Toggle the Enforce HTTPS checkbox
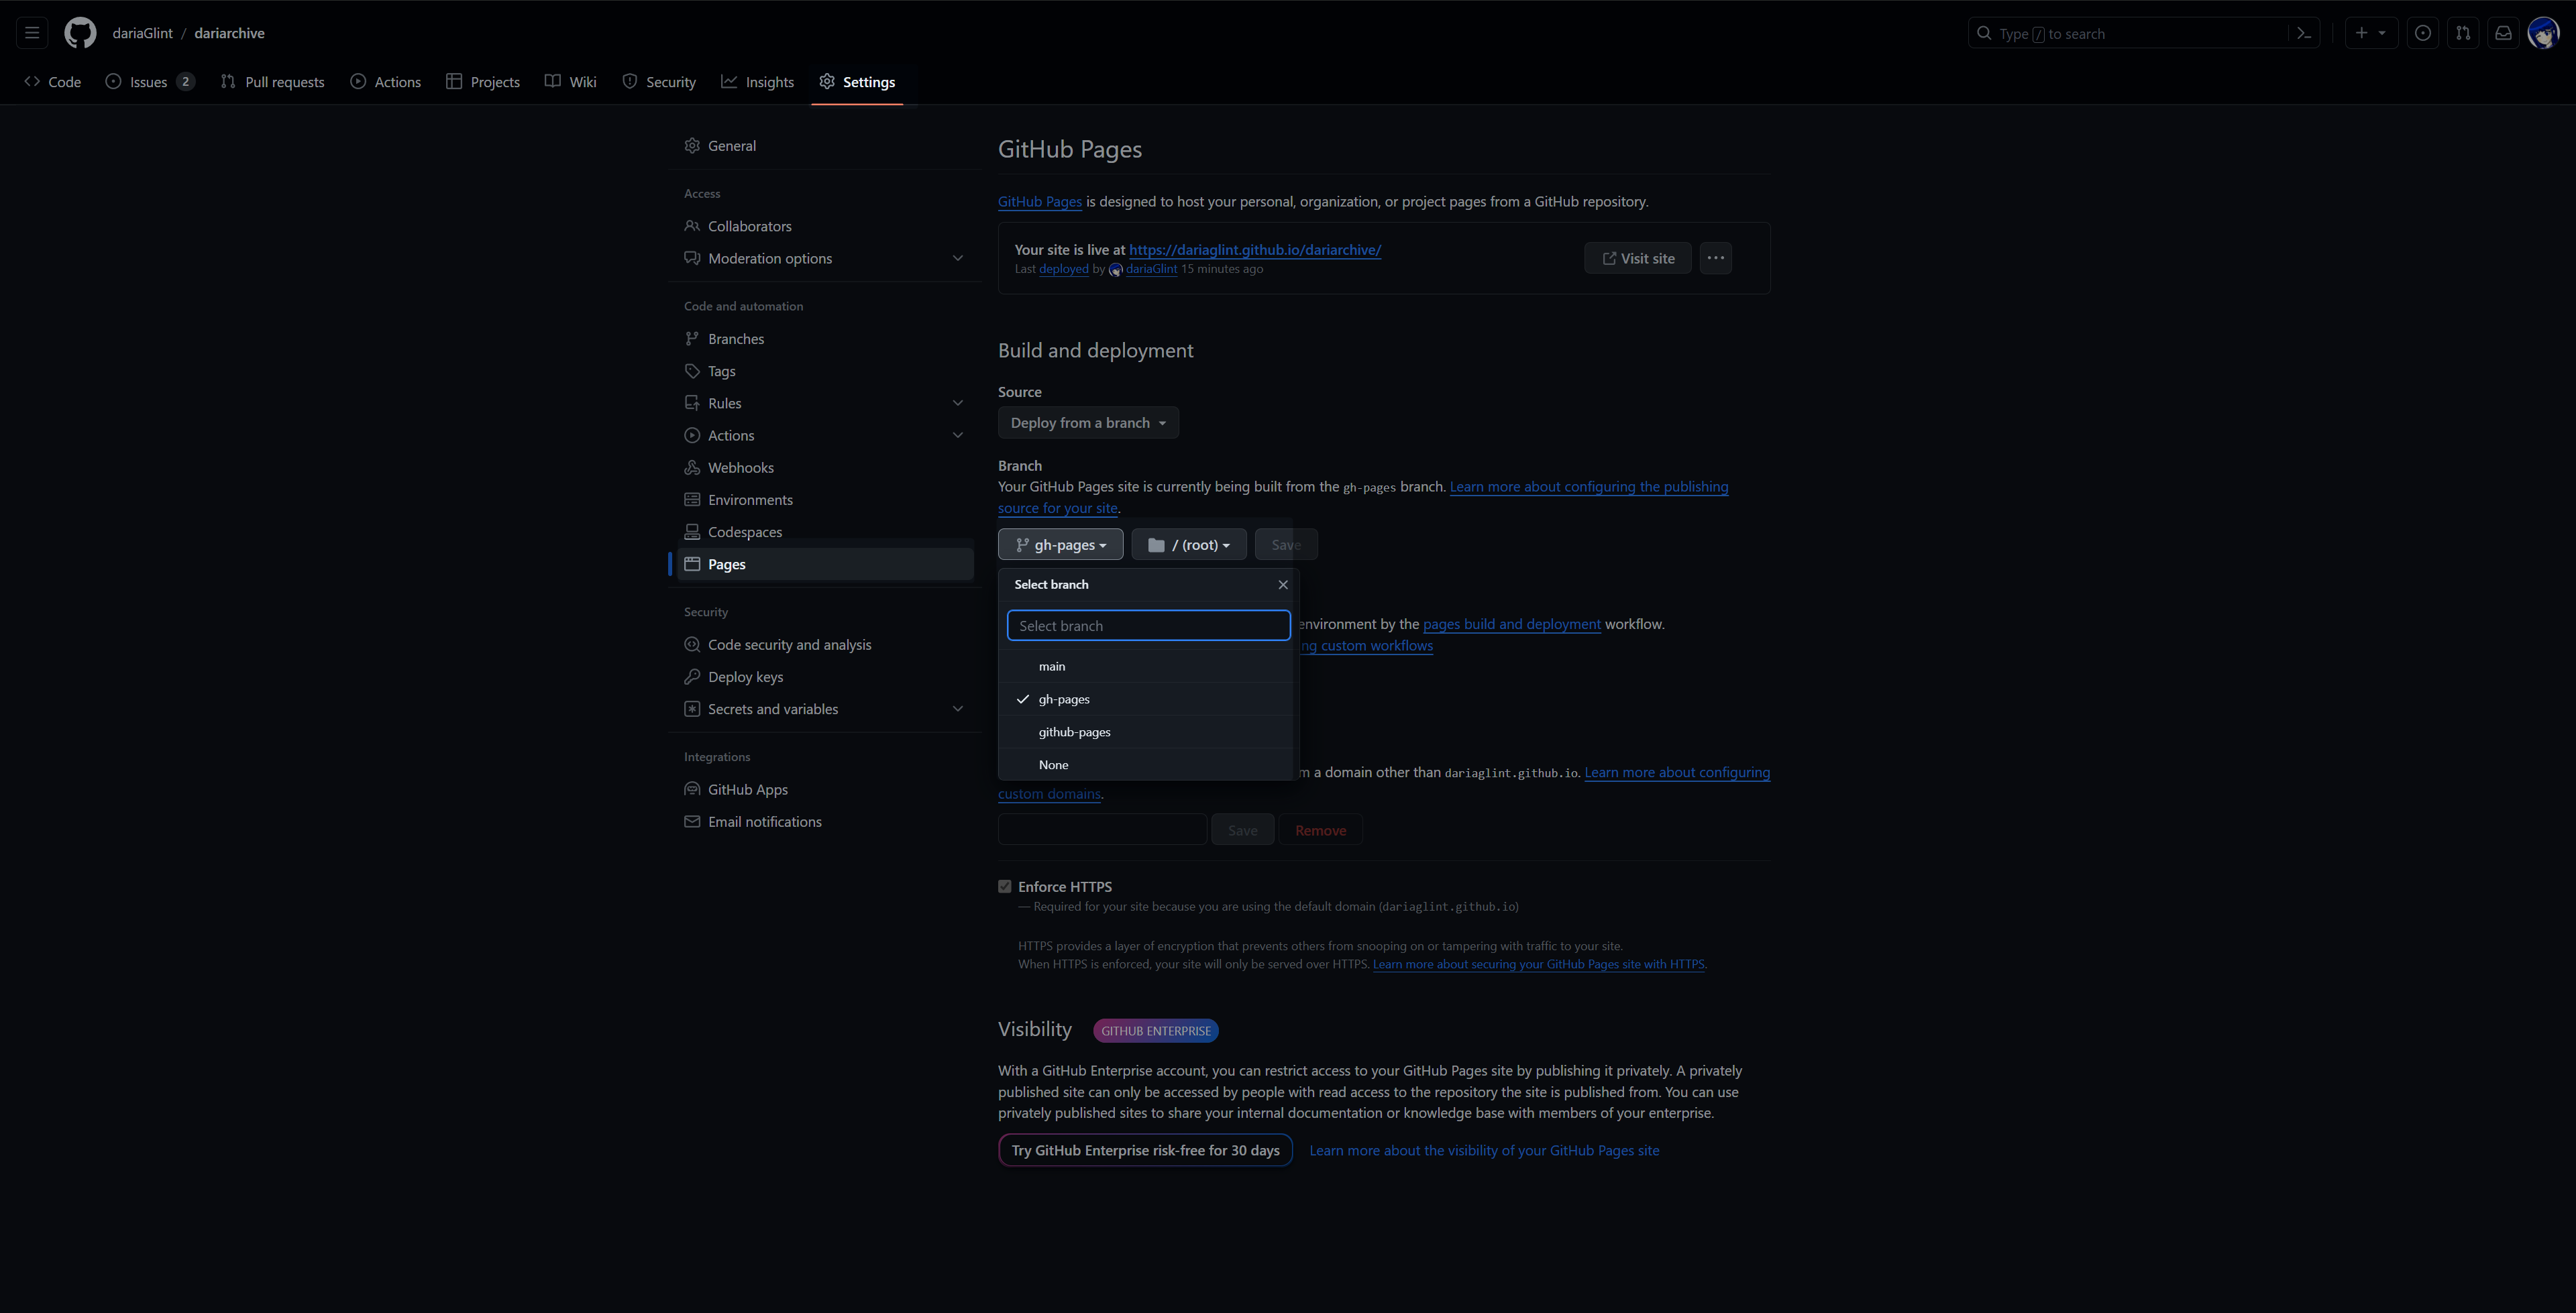 pos(1005,886)
